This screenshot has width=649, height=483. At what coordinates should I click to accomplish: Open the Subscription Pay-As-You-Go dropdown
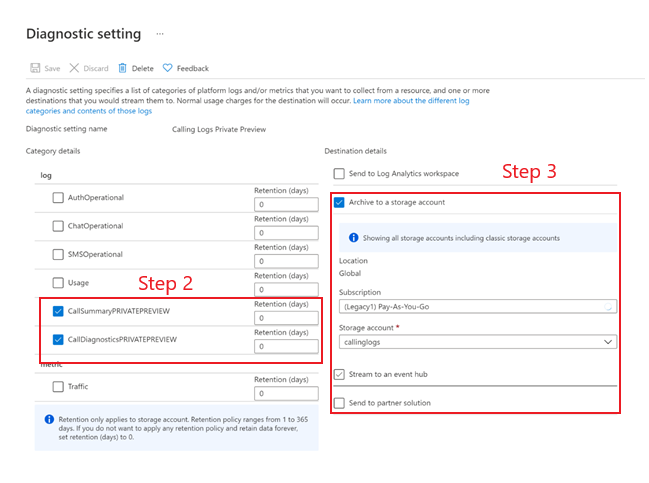478,307
